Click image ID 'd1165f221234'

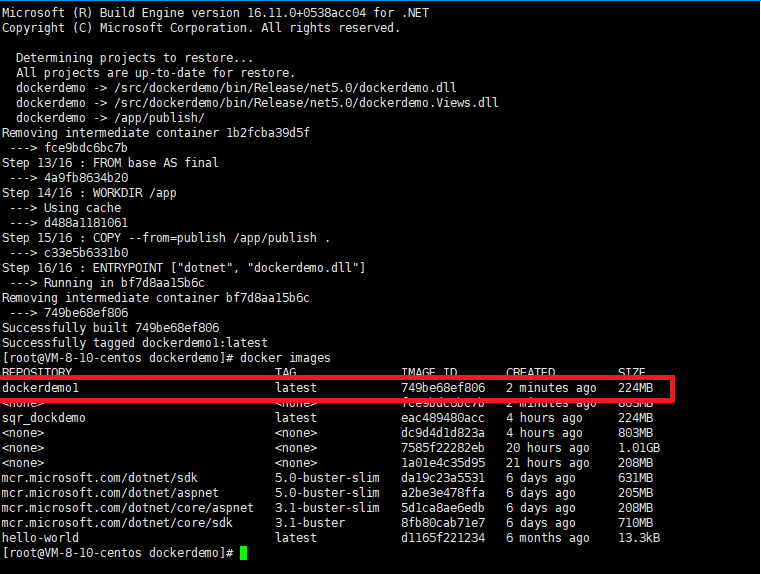click(443, 538)
